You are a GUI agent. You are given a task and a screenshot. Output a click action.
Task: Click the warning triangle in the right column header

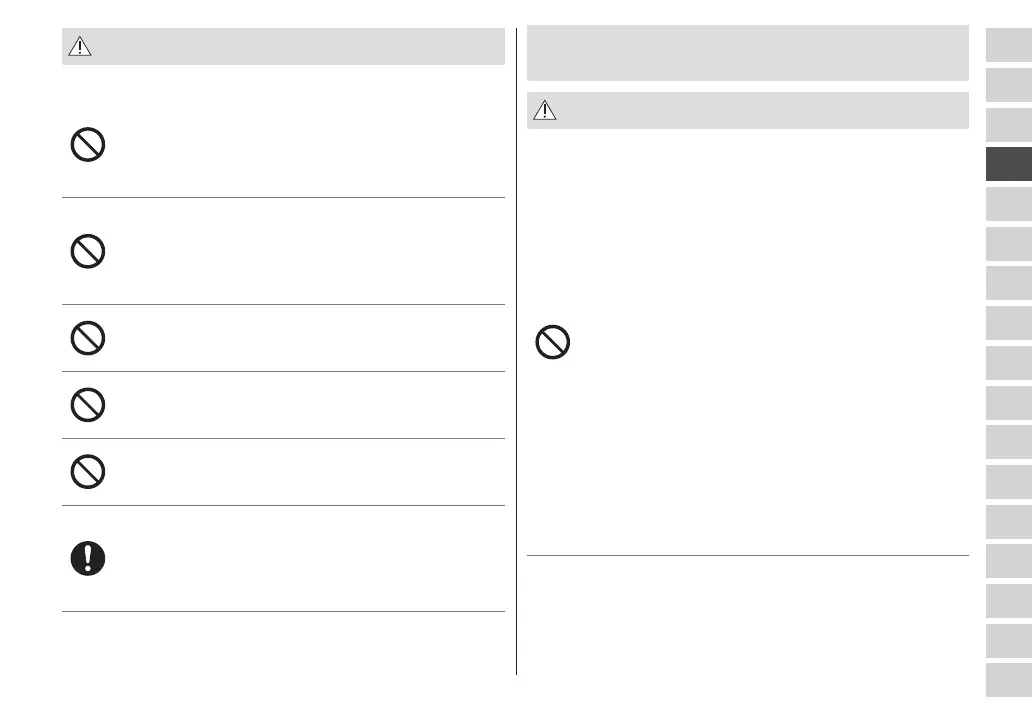point(544,111)
